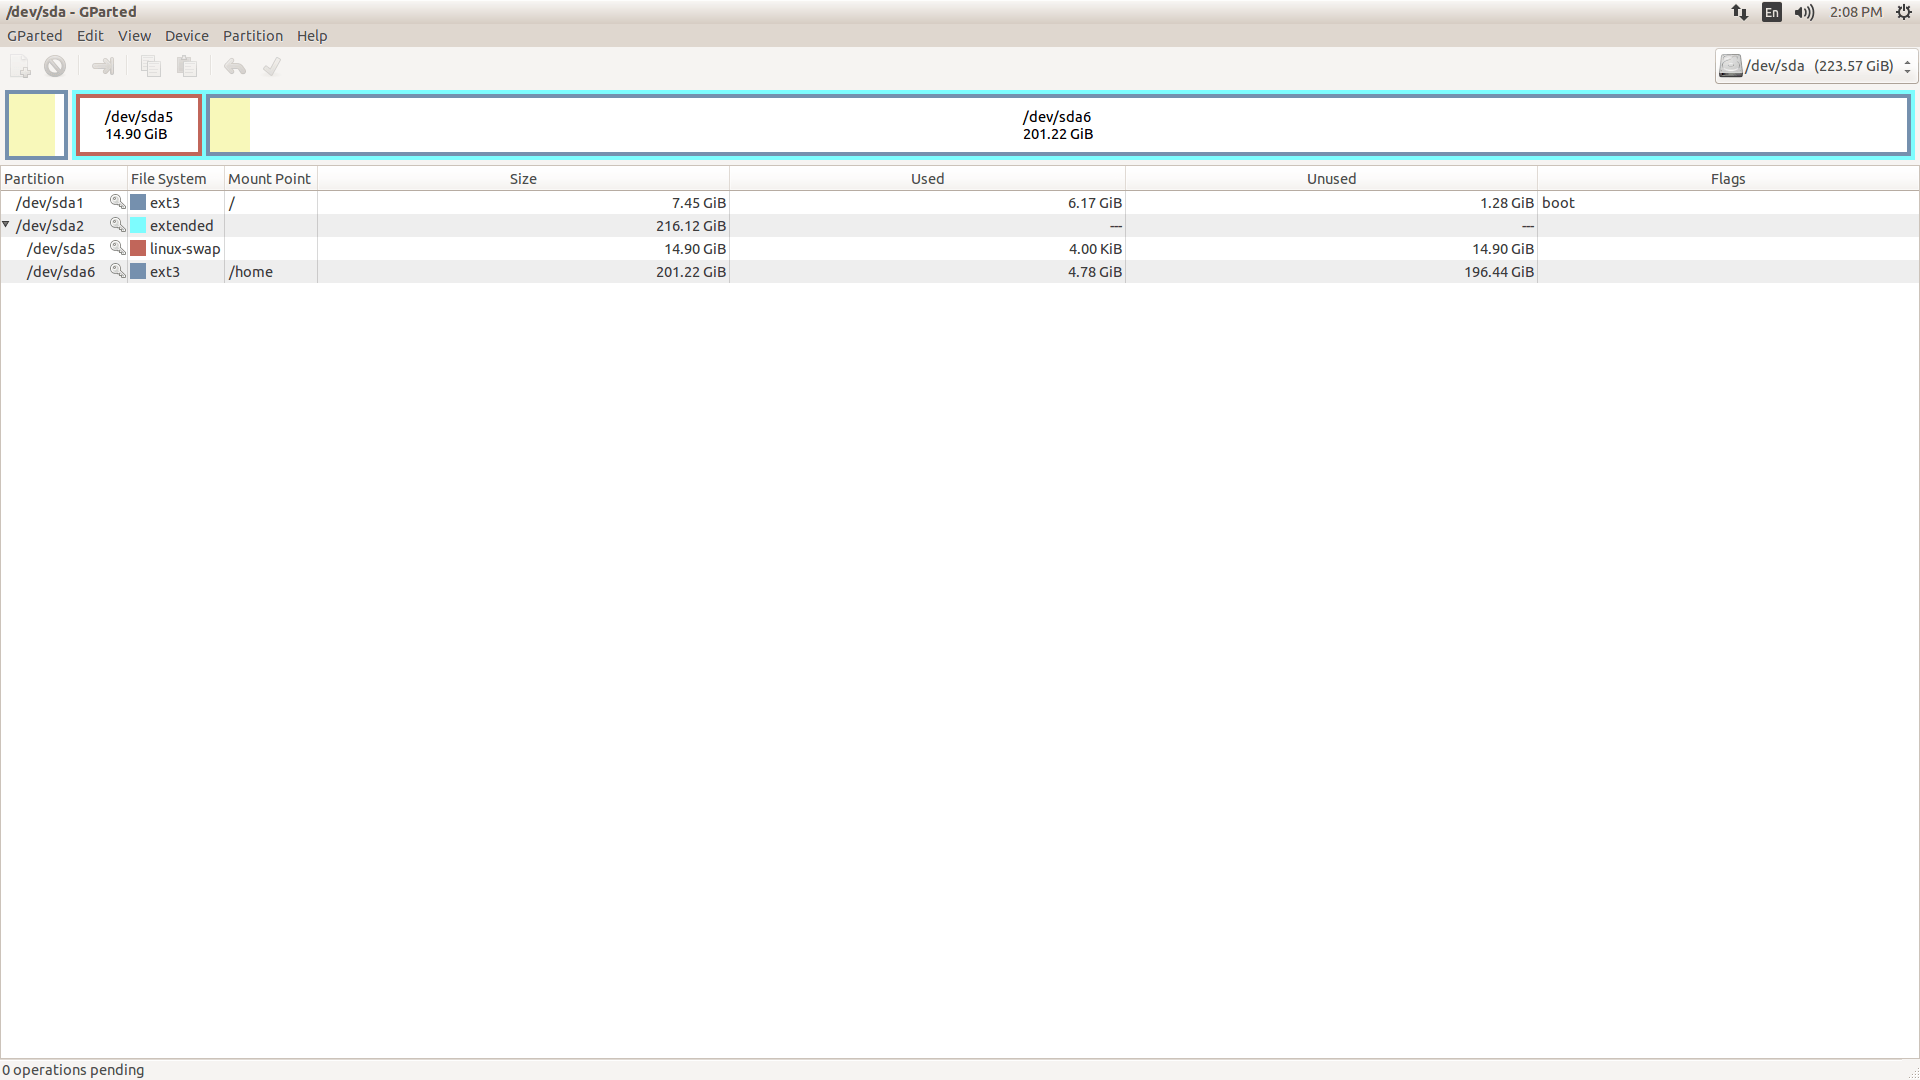Open the En keyboard layout indicator
Screen dimensions: 1920x1080
(x=1772, y=12)
